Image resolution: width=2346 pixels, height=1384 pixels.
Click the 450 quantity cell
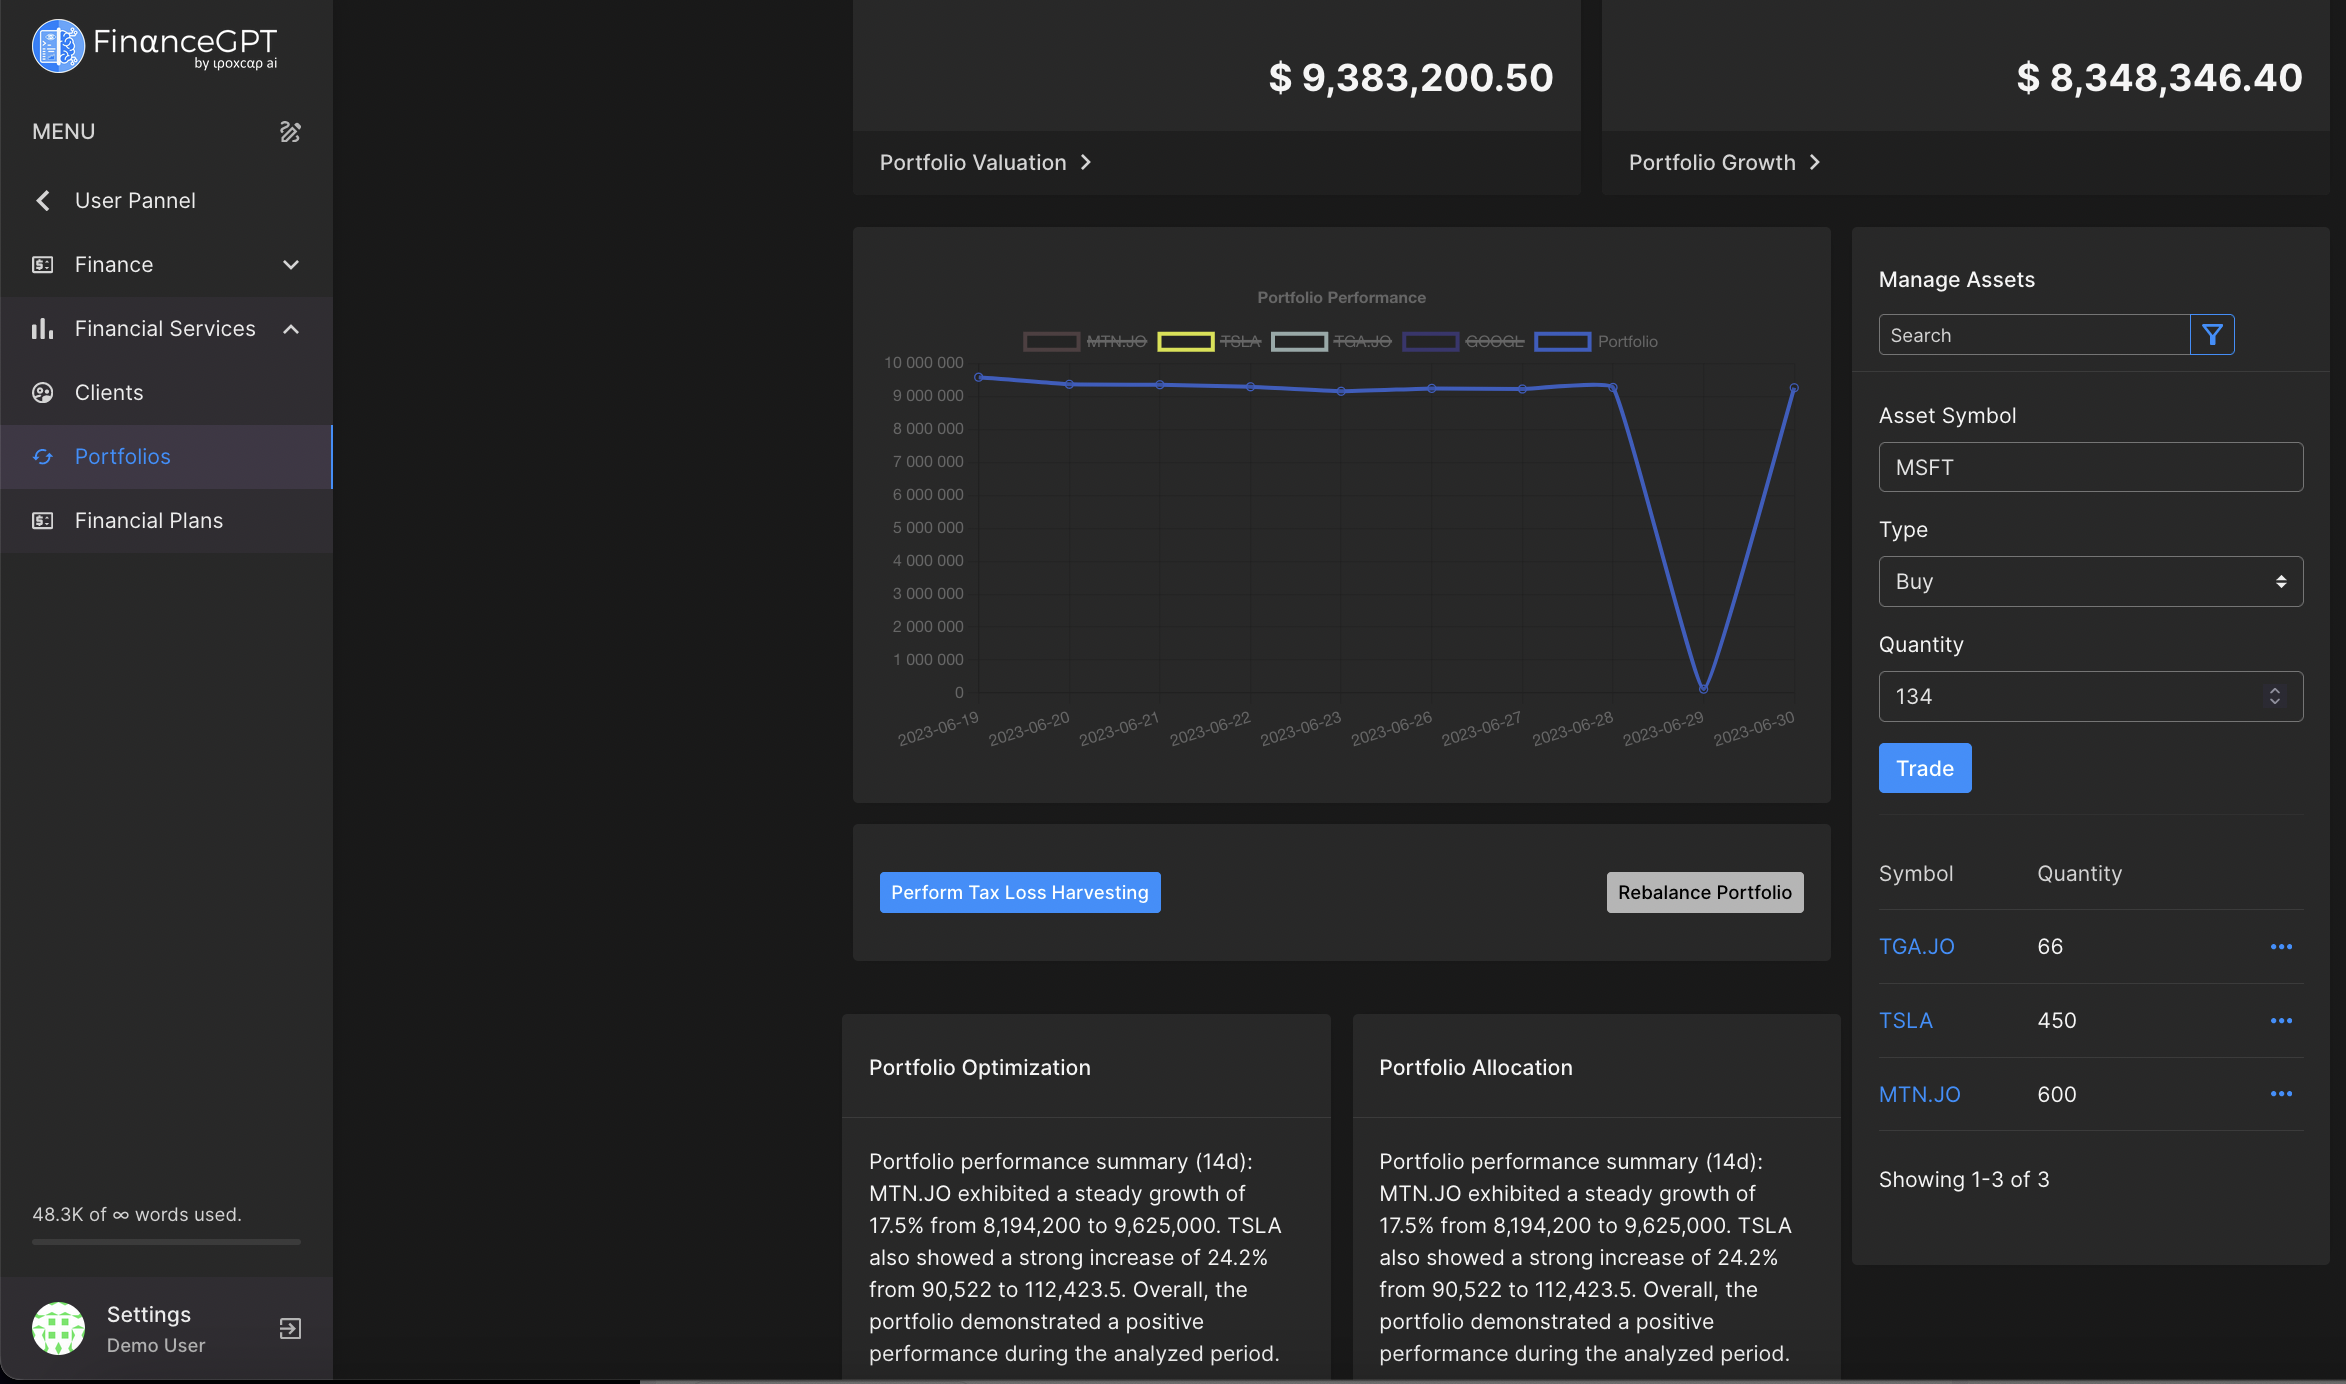[x=2057, y=1020]
